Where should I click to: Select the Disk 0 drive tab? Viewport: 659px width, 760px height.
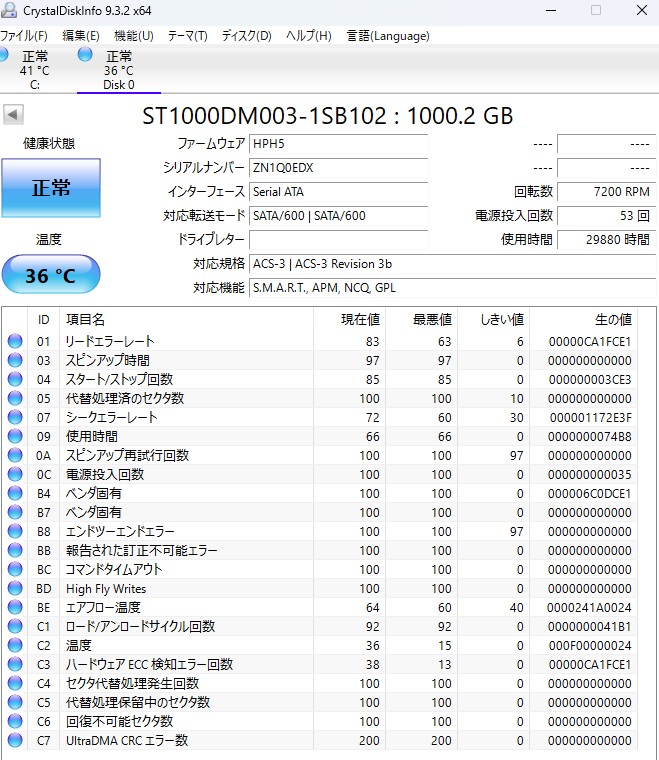click(x=119, y=70)
